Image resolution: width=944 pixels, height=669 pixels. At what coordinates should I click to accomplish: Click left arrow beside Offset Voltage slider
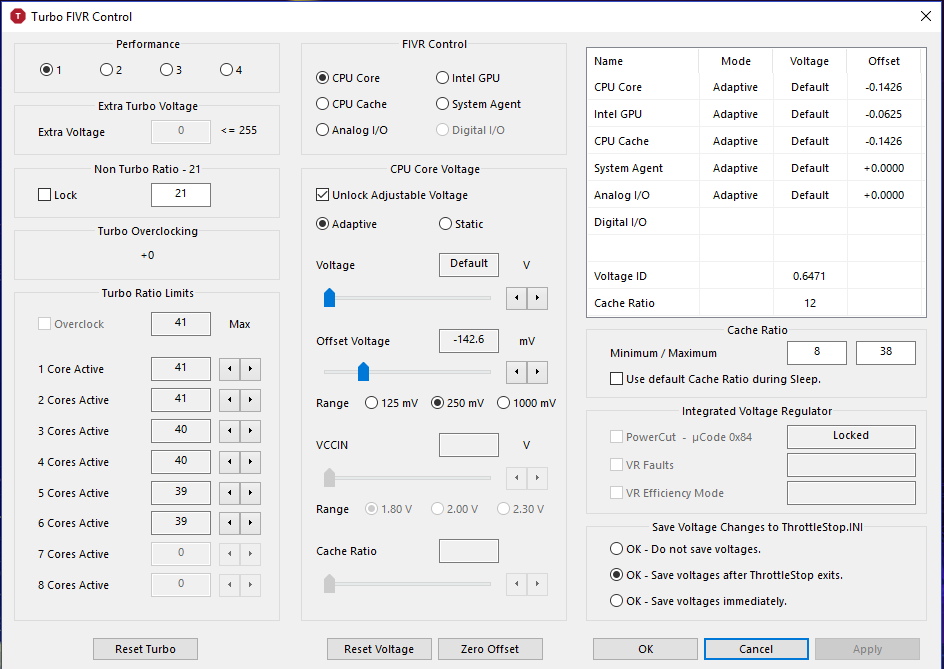click(517, 372)
